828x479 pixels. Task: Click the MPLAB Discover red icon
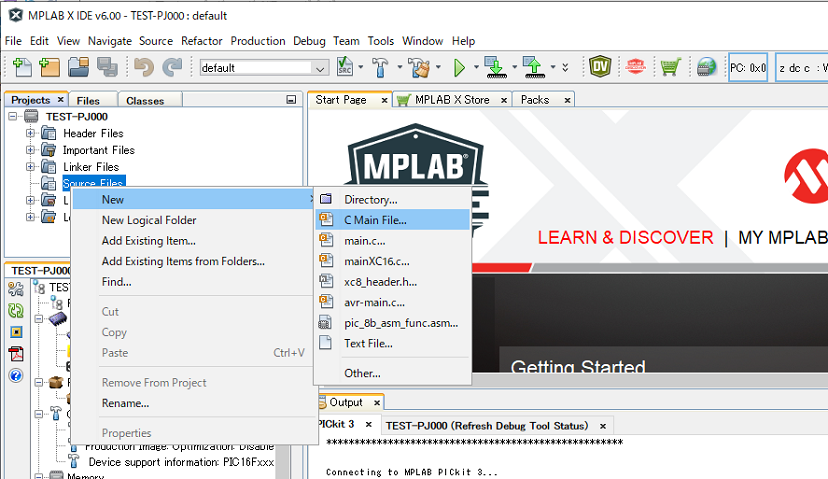[635, 67]
